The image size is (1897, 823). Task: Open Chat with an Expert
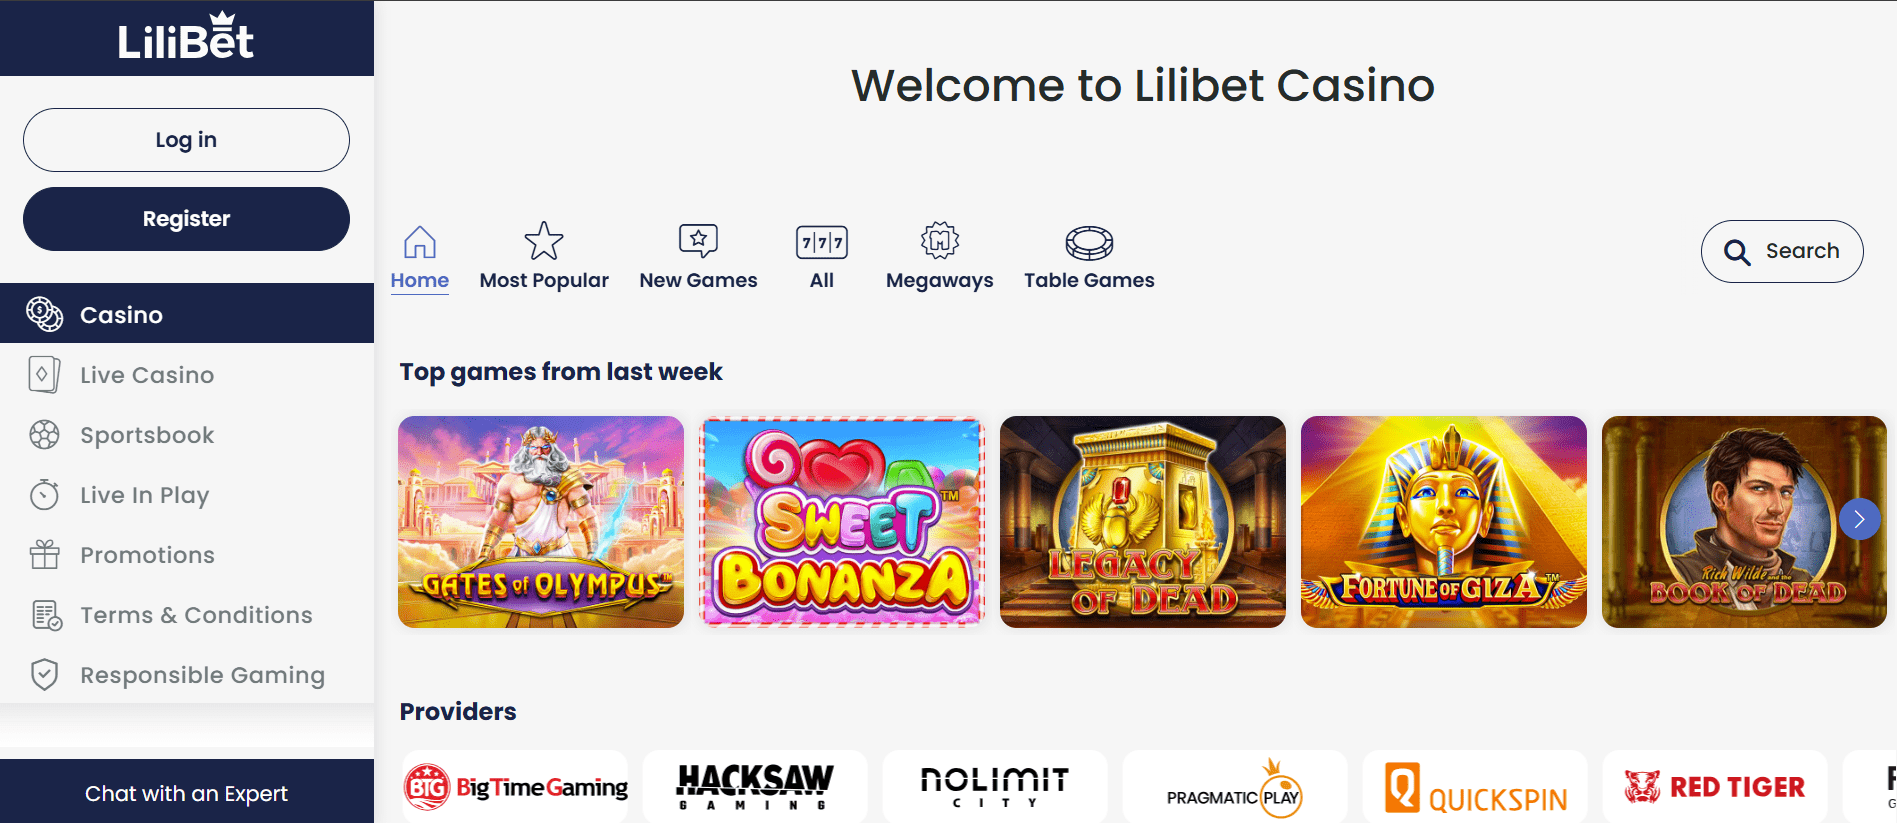coord(187,792)
